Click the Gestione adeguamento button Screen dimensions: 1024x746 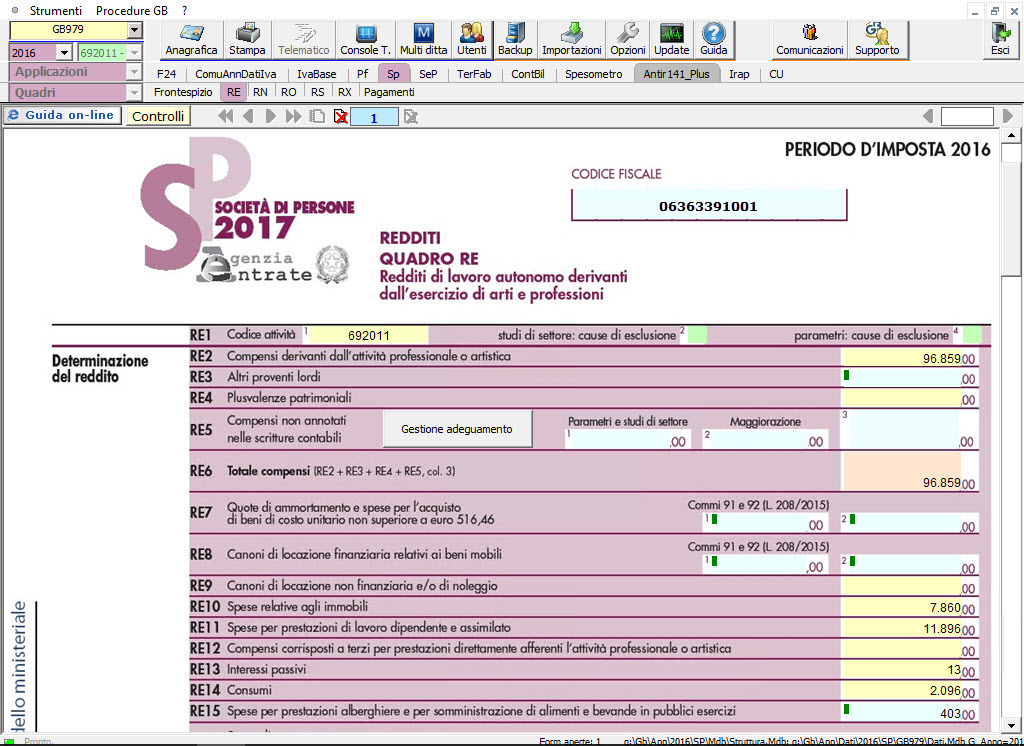coord(457,429)
